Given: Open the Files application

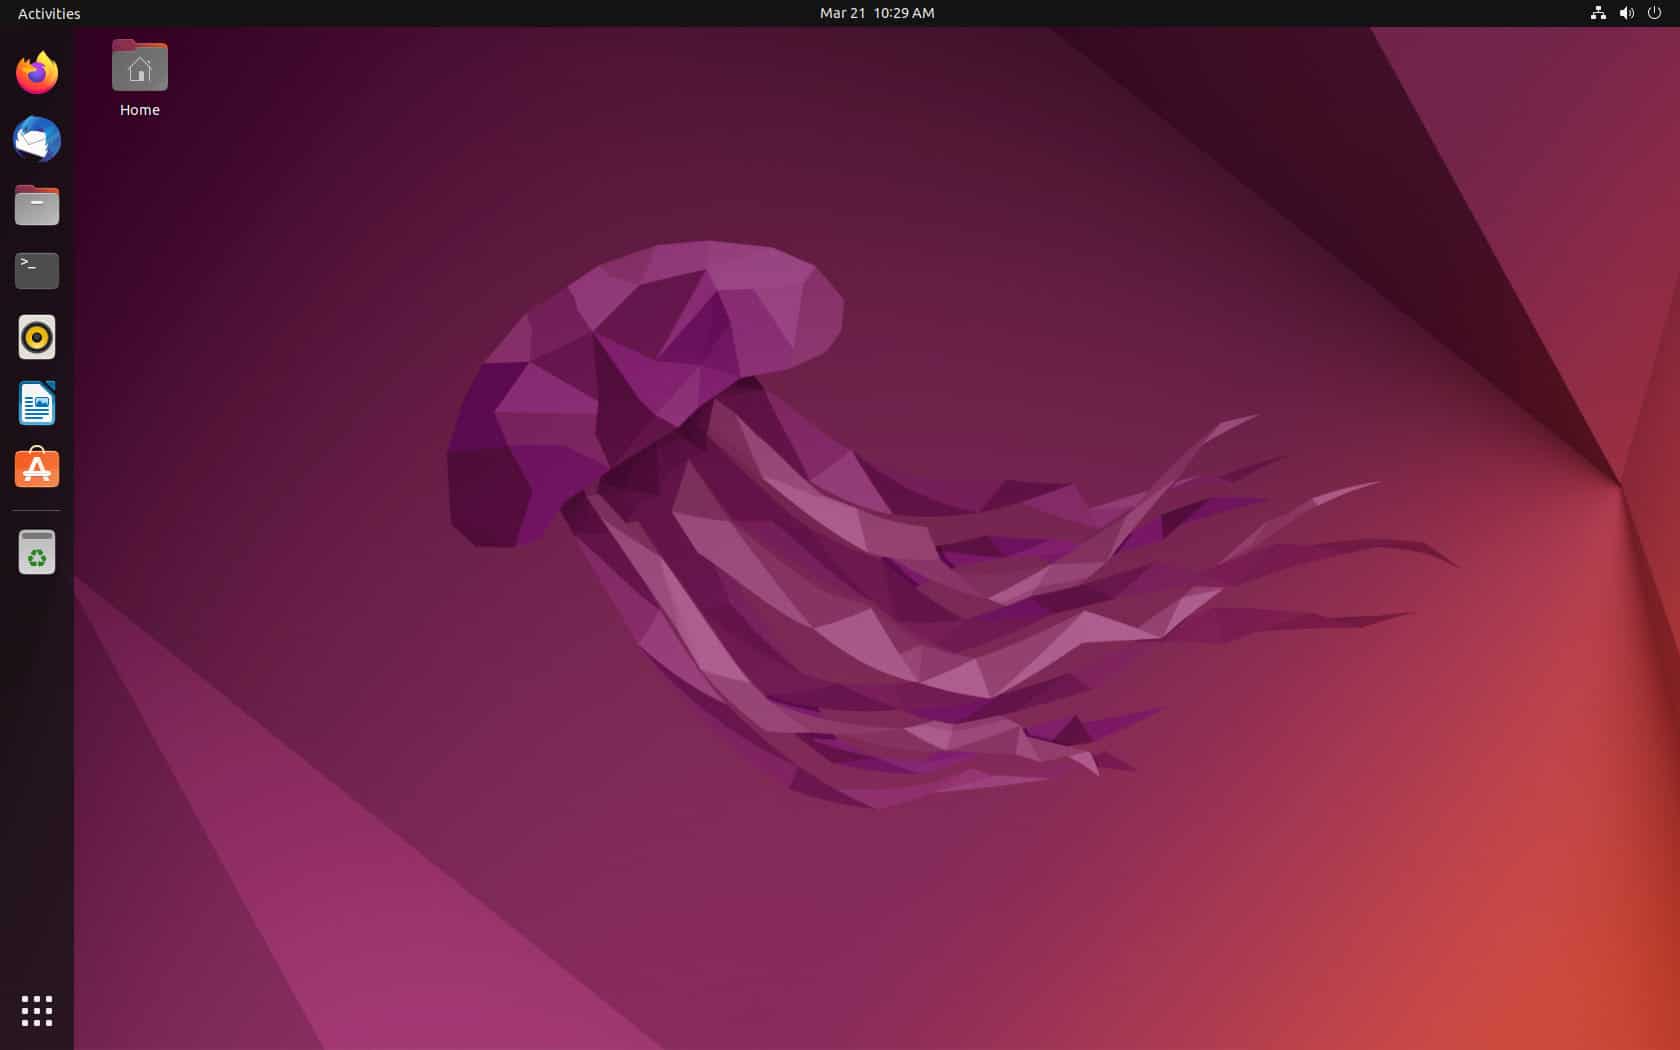Looking at the screenshot, I should (x=36, y=205).
